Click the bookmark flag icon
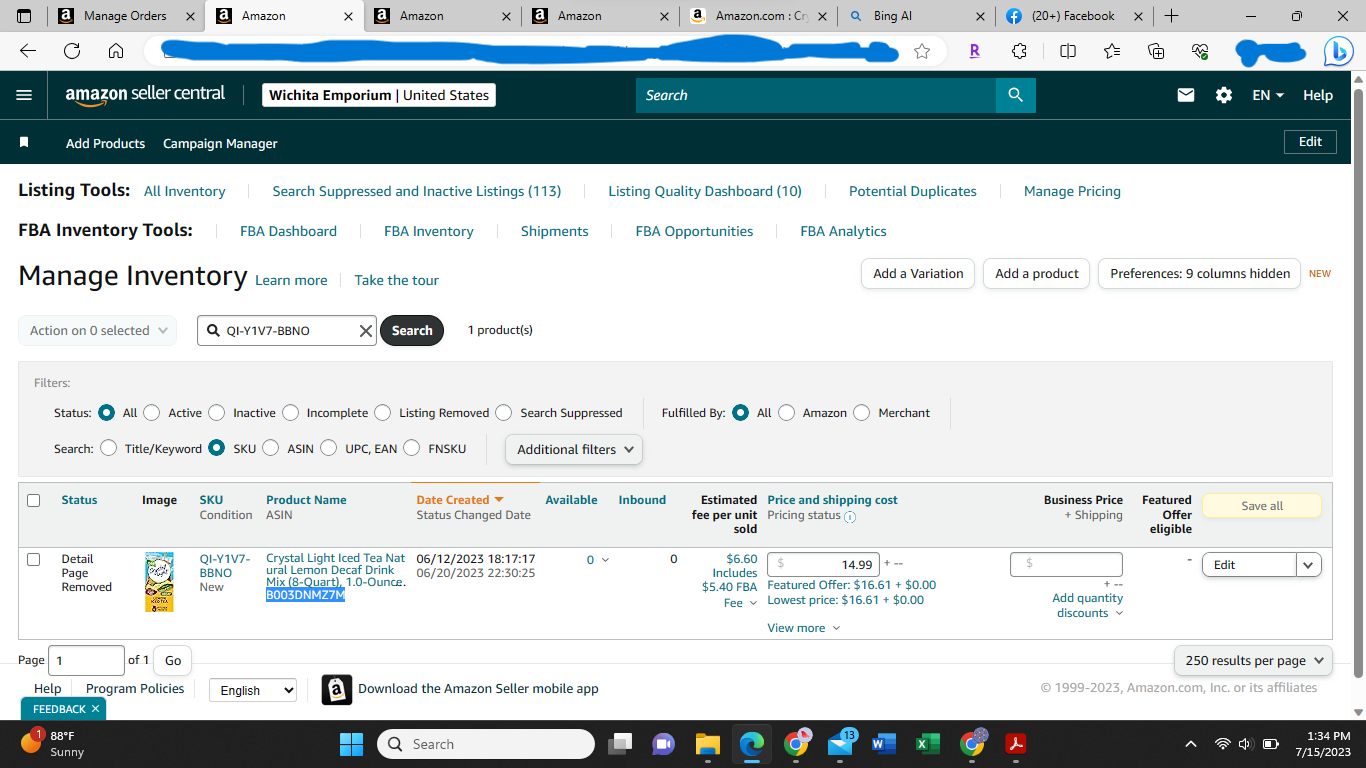This screenshot has height=768, width=1366. tap(24, 143)
